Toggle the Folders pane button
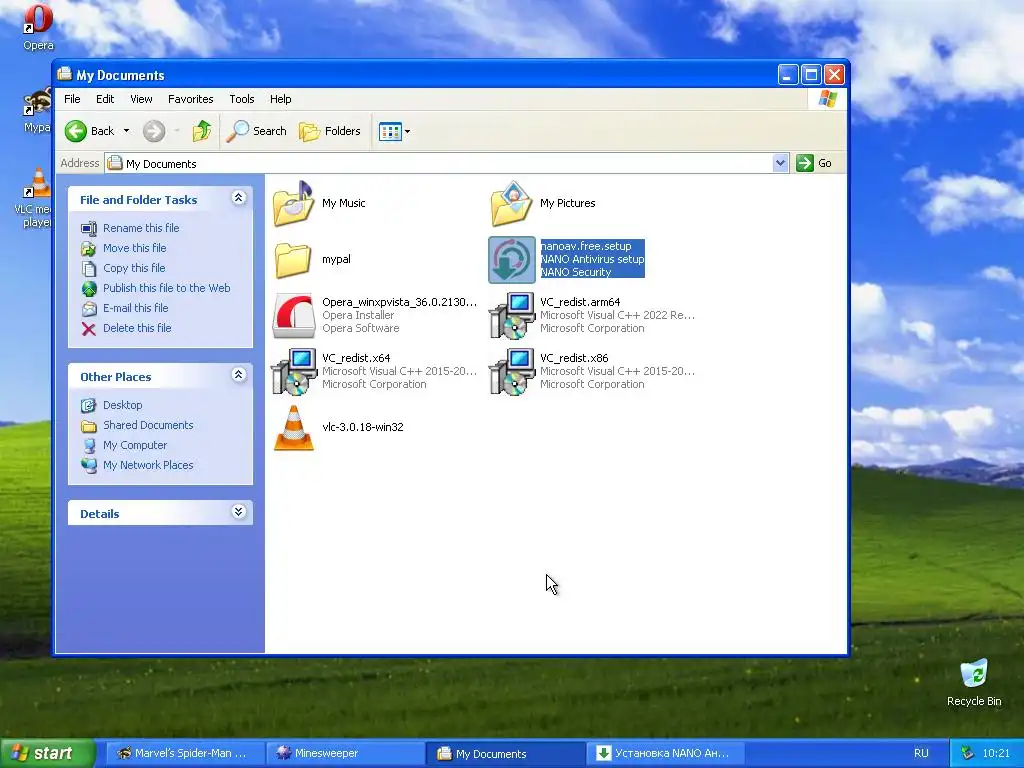 click(330, 131)
